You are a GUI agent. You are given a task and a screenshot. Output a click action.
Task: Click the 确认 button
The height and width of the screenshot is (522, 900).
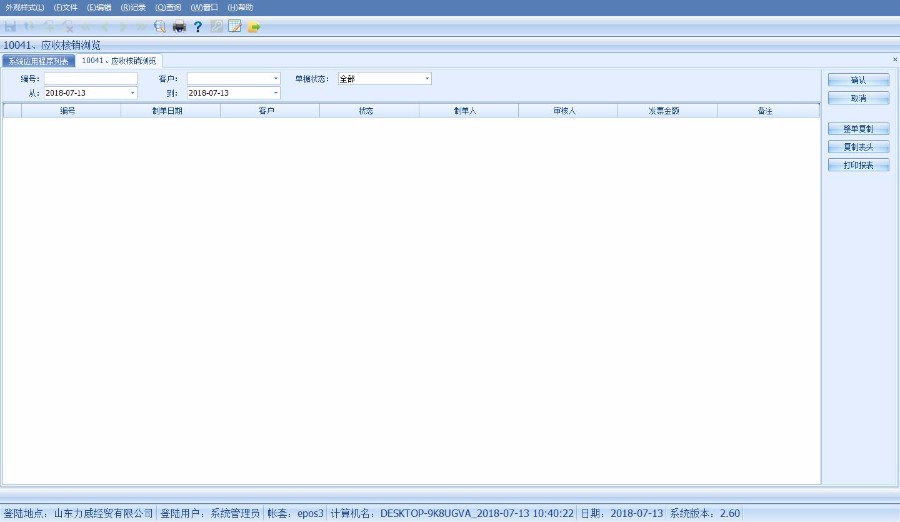tap(859, 80)
